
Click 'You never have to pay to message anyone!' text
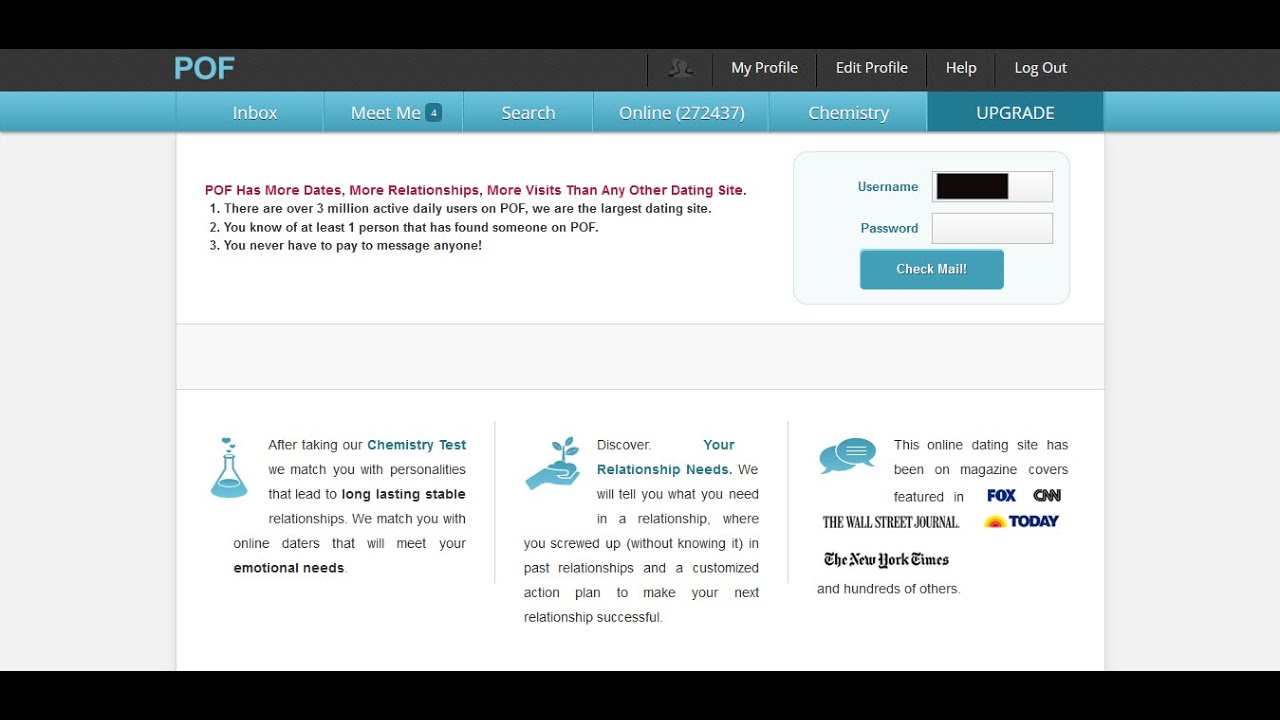[x=352, y=245]
